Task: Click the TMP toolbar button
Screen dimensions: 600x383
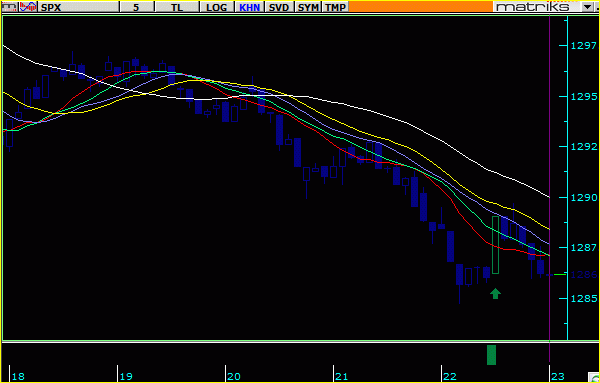Action: coord(336,7)
